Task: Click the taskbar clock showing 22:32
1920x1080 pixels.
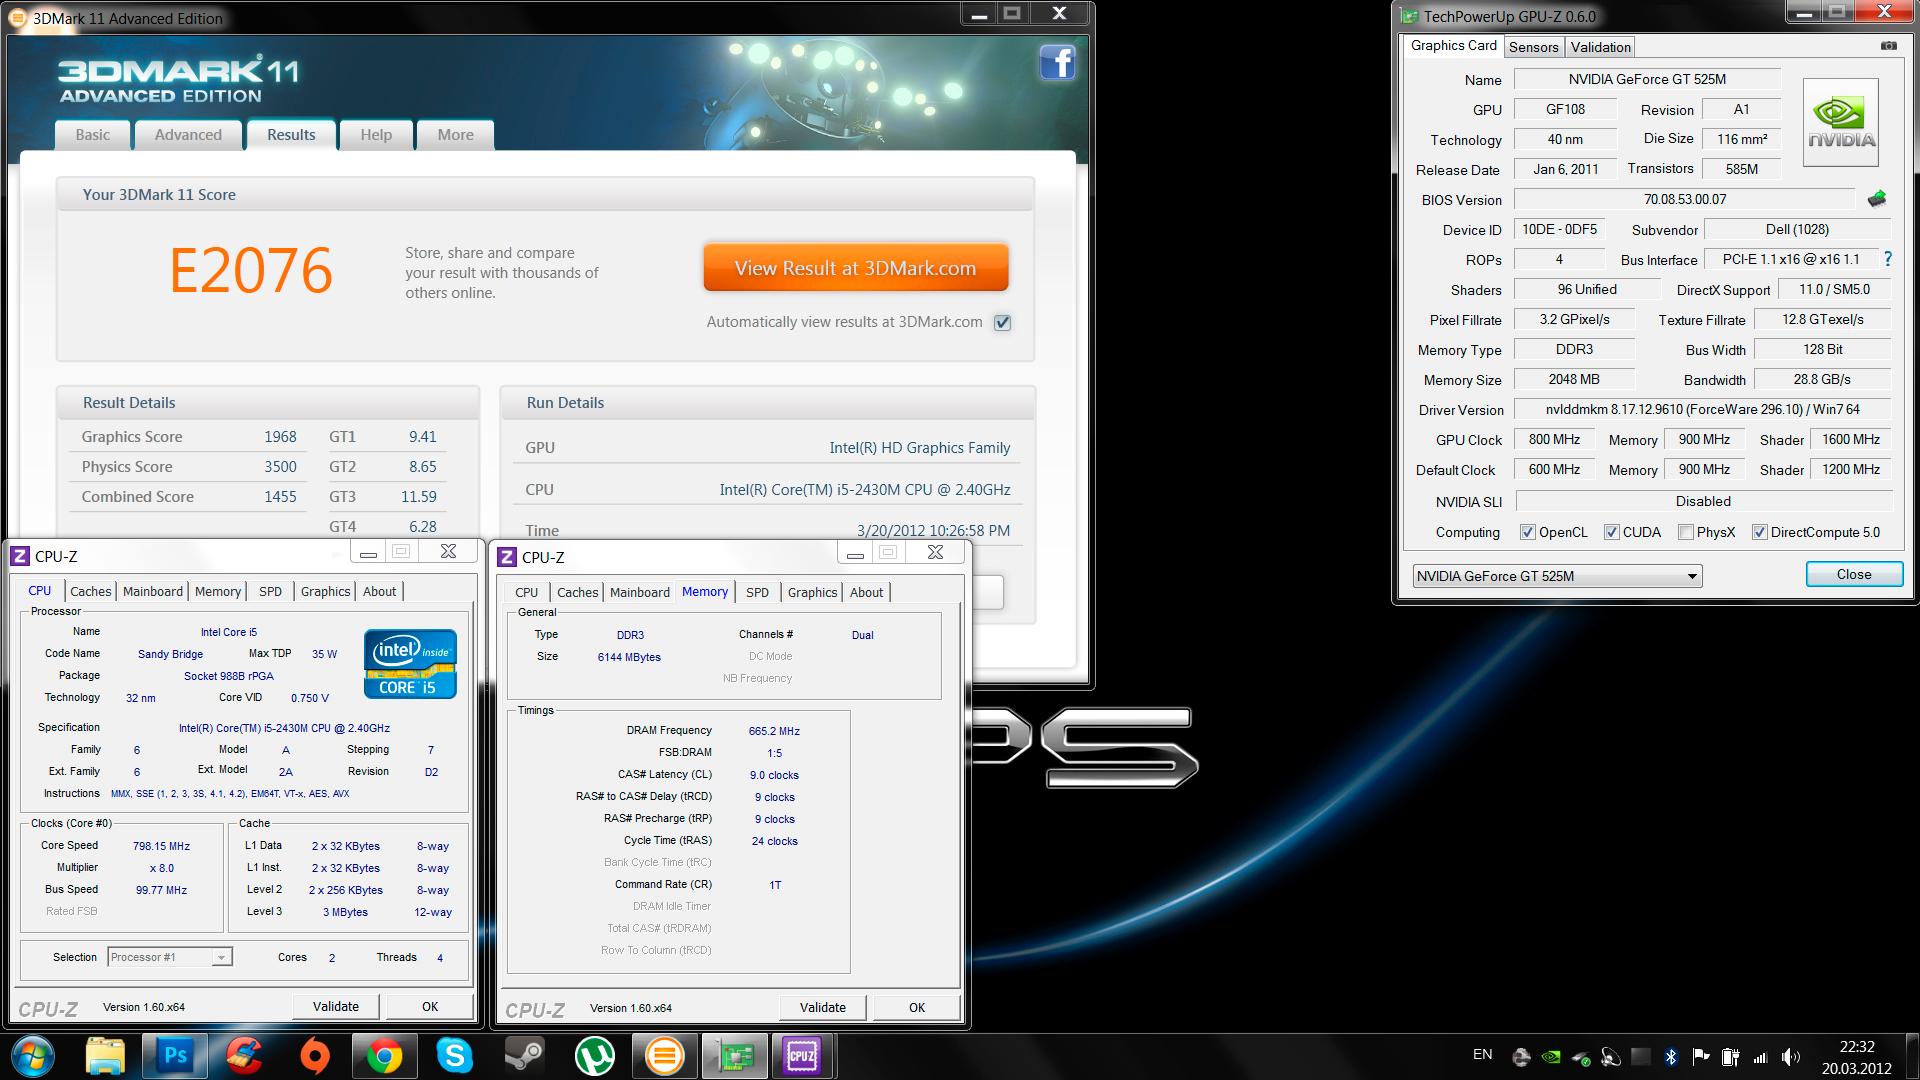Action: (x=1857, y=1056)
